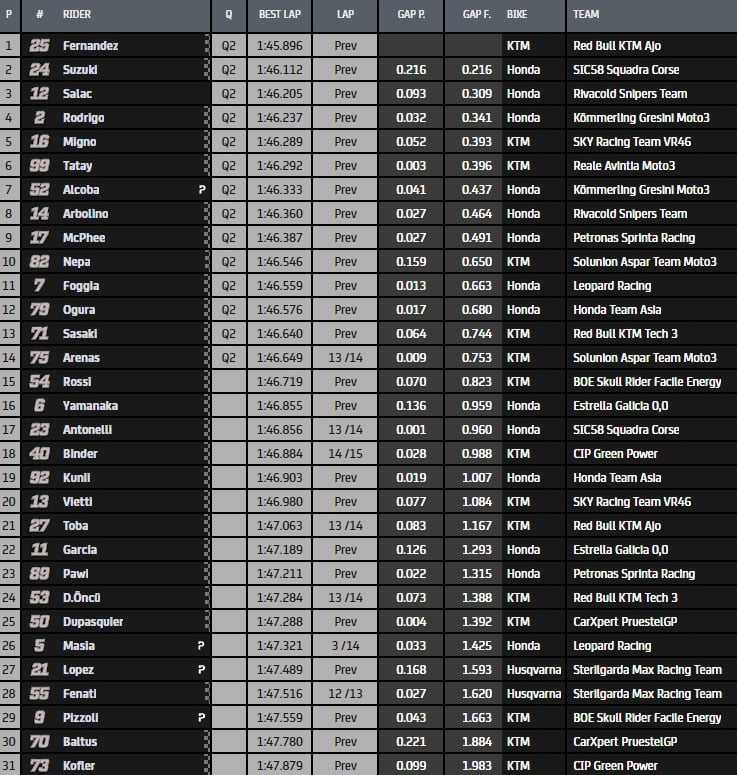Click the pit 'P' indicator beside Lopez
Screen dimensions: 737x775
coord(202,670)
